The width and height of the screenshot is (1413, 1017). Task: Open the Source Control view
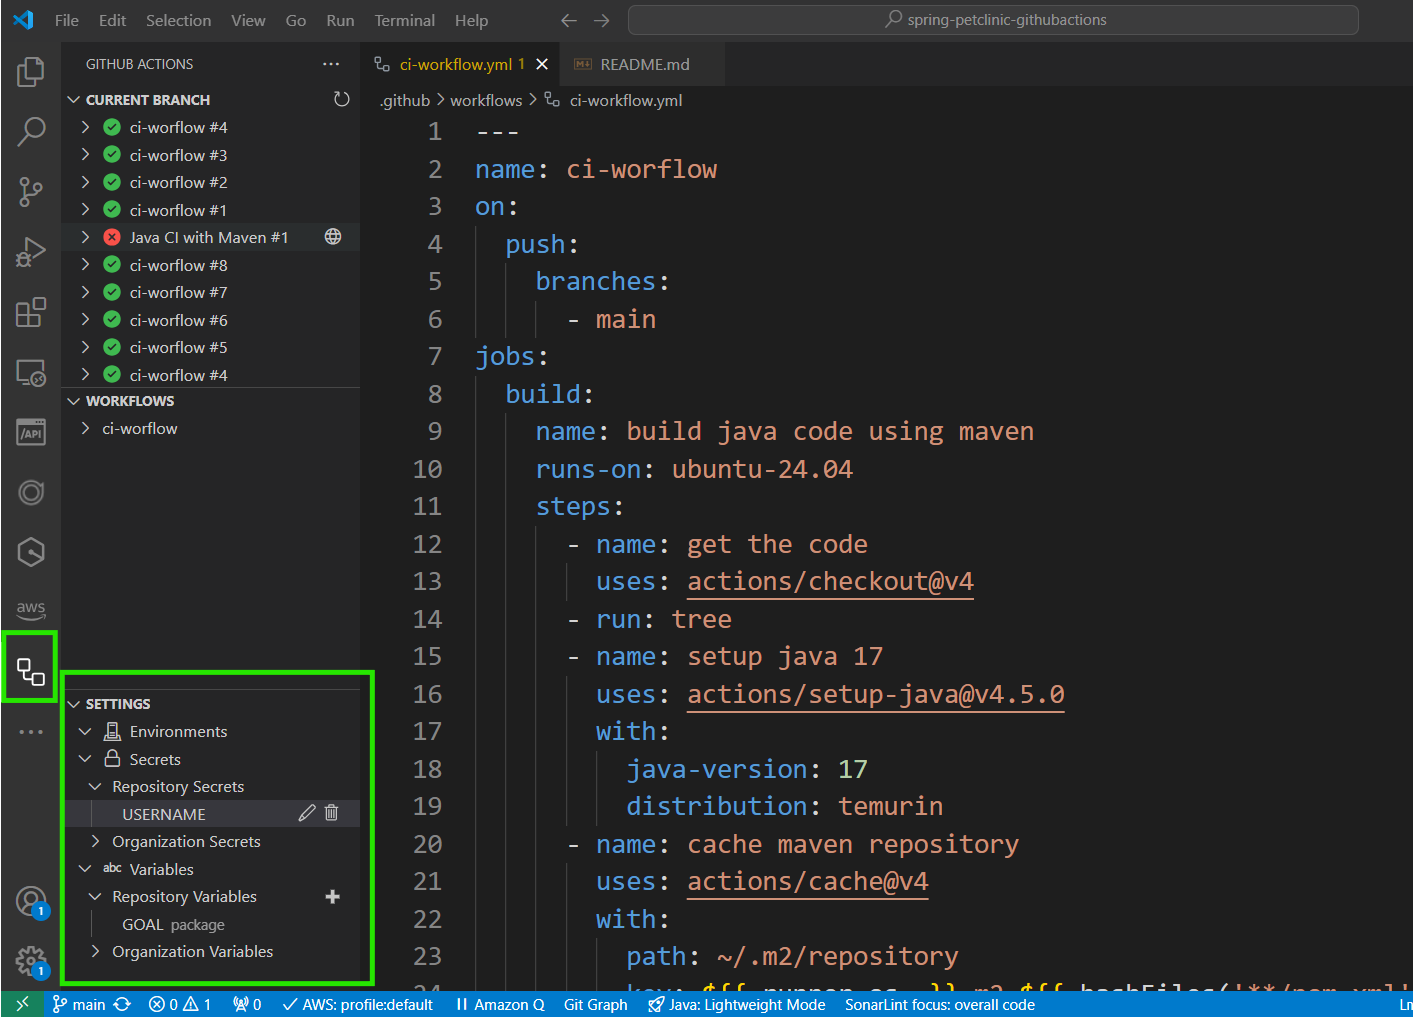point(30,192)
